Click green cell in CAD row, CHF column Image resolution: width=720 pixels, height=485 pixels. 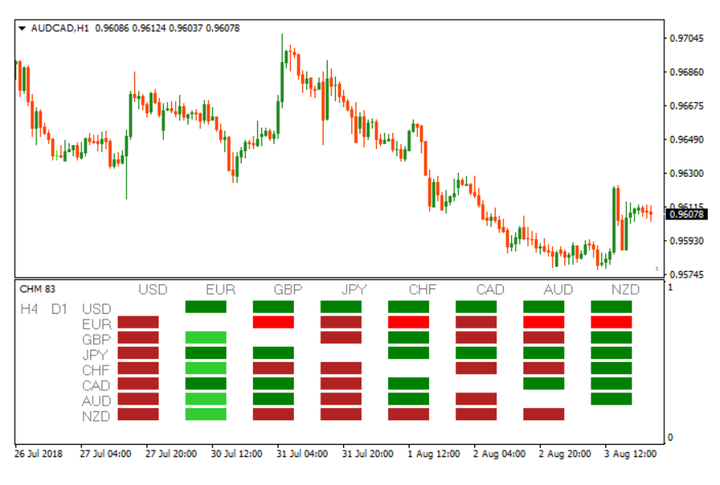408,384
